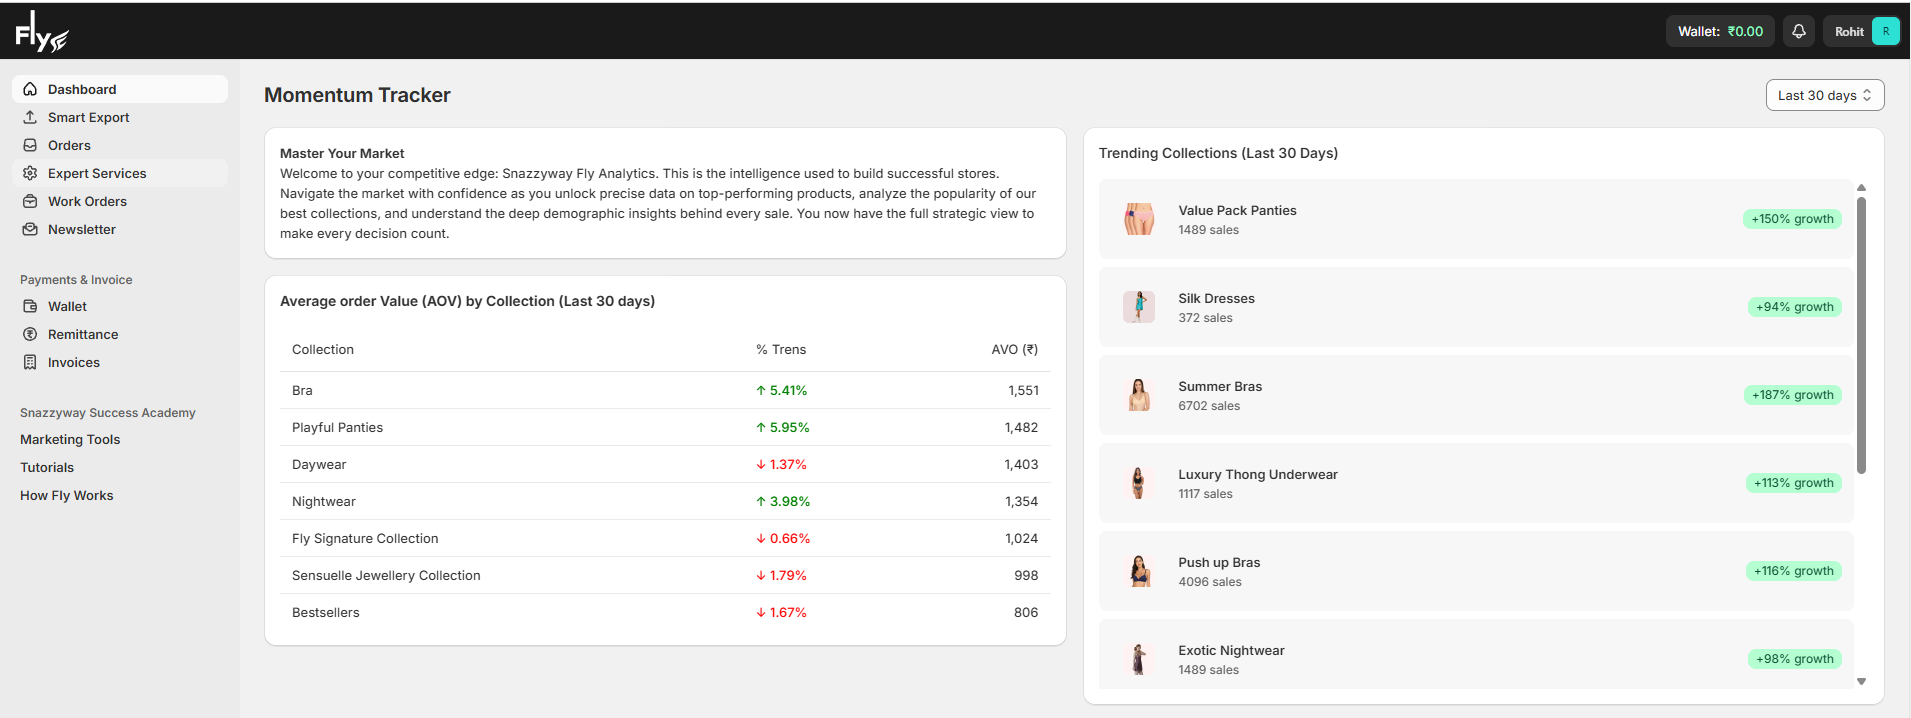Click the scrollbar down arrow in Trending Collections
The width and height of the screenshot is (1911, 718).
[x=1861, y=681]
